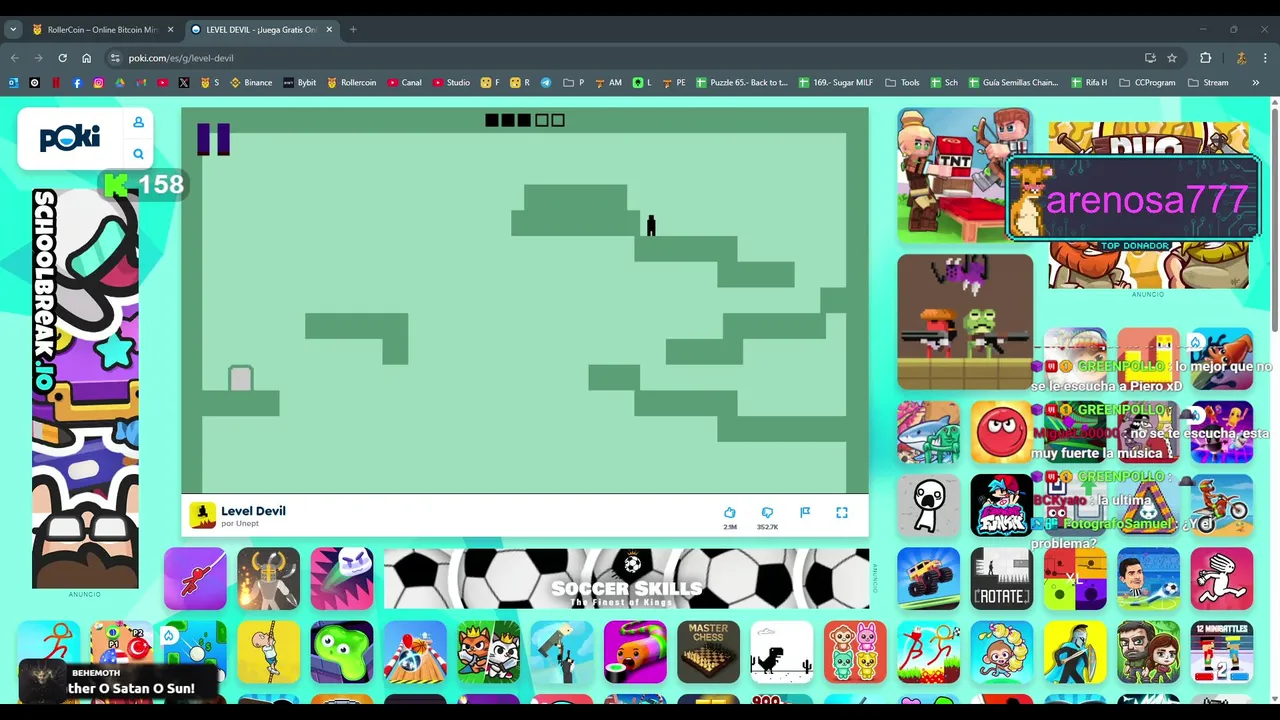
Task: Open the Rollercoin bookmark
Action: point(352,83)
